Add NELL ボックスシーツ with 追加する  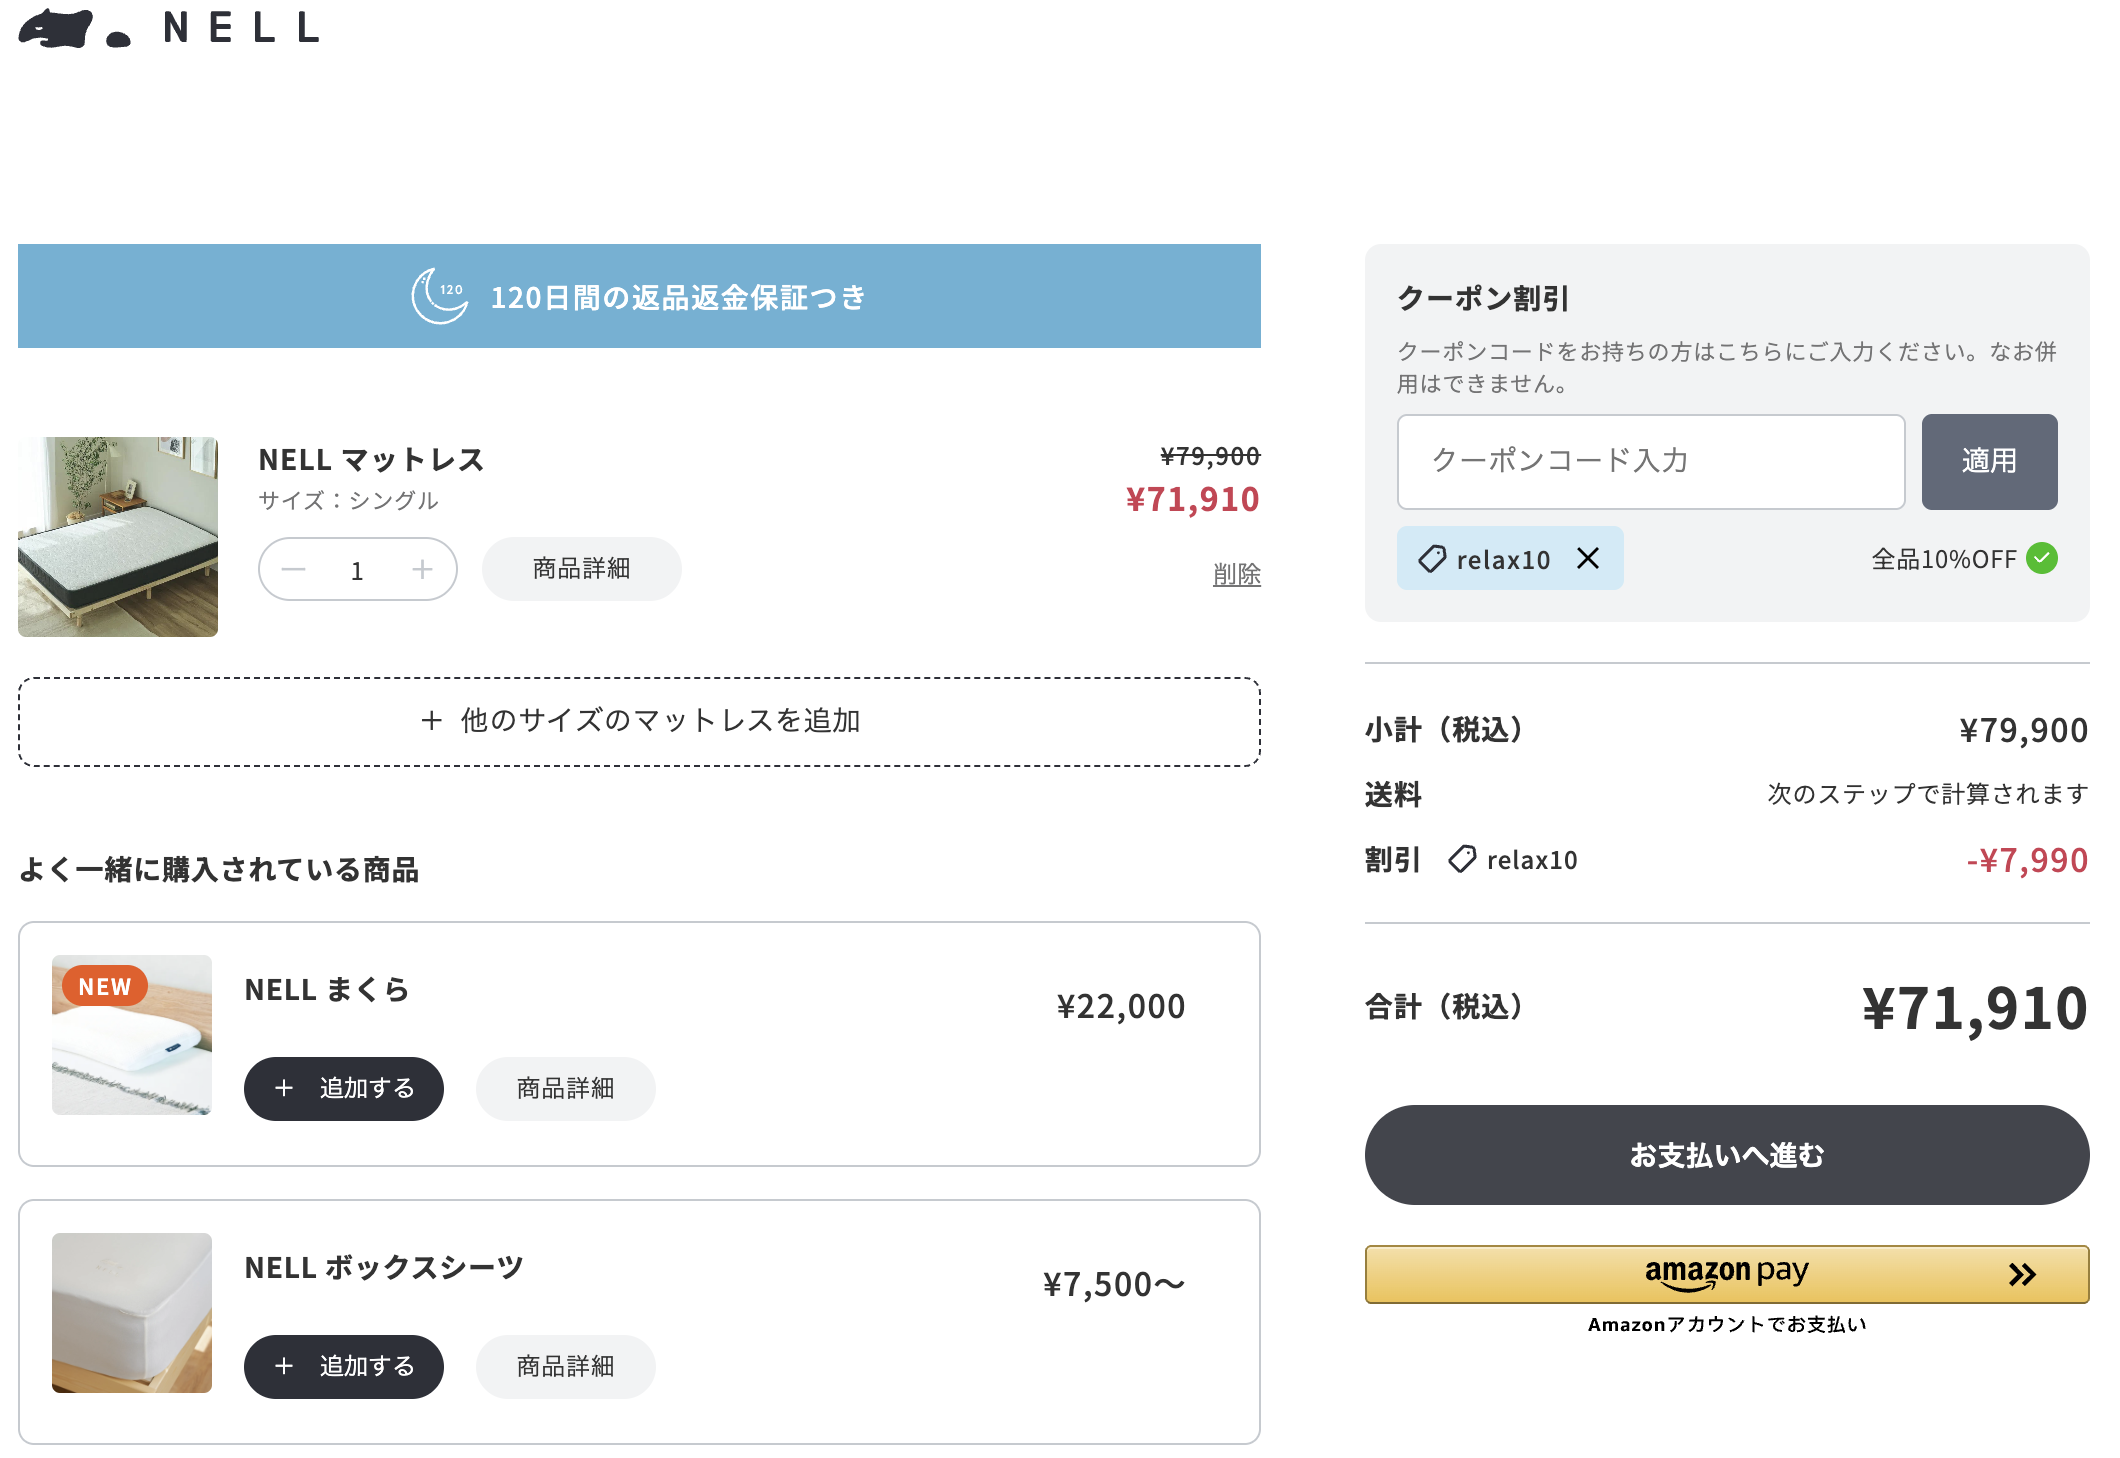344,1366
